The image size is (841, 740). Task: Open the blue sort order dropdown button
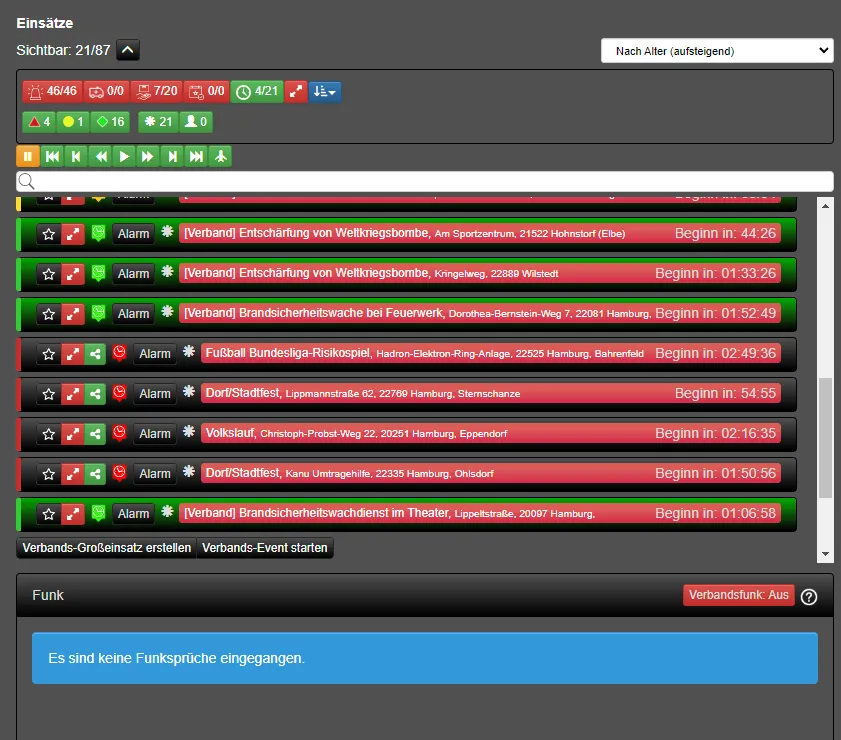pos(325,92)
